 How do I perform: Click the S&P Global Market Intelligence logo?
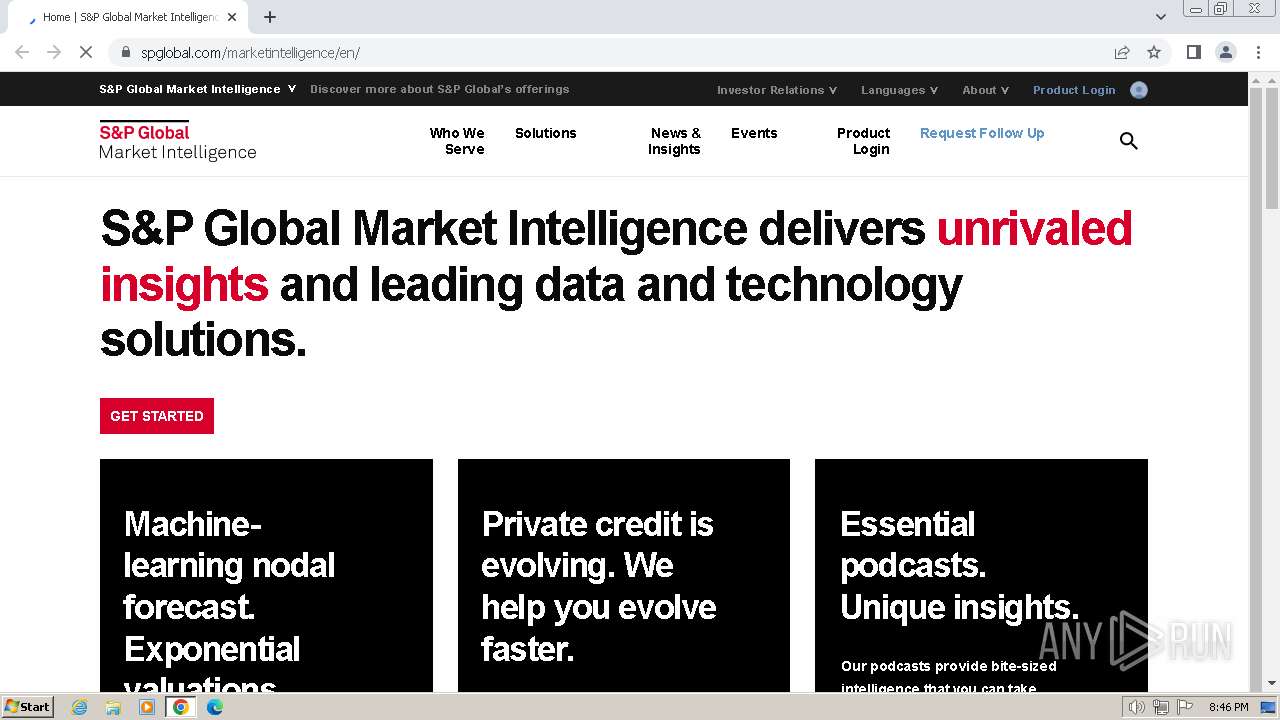(178, 141)
